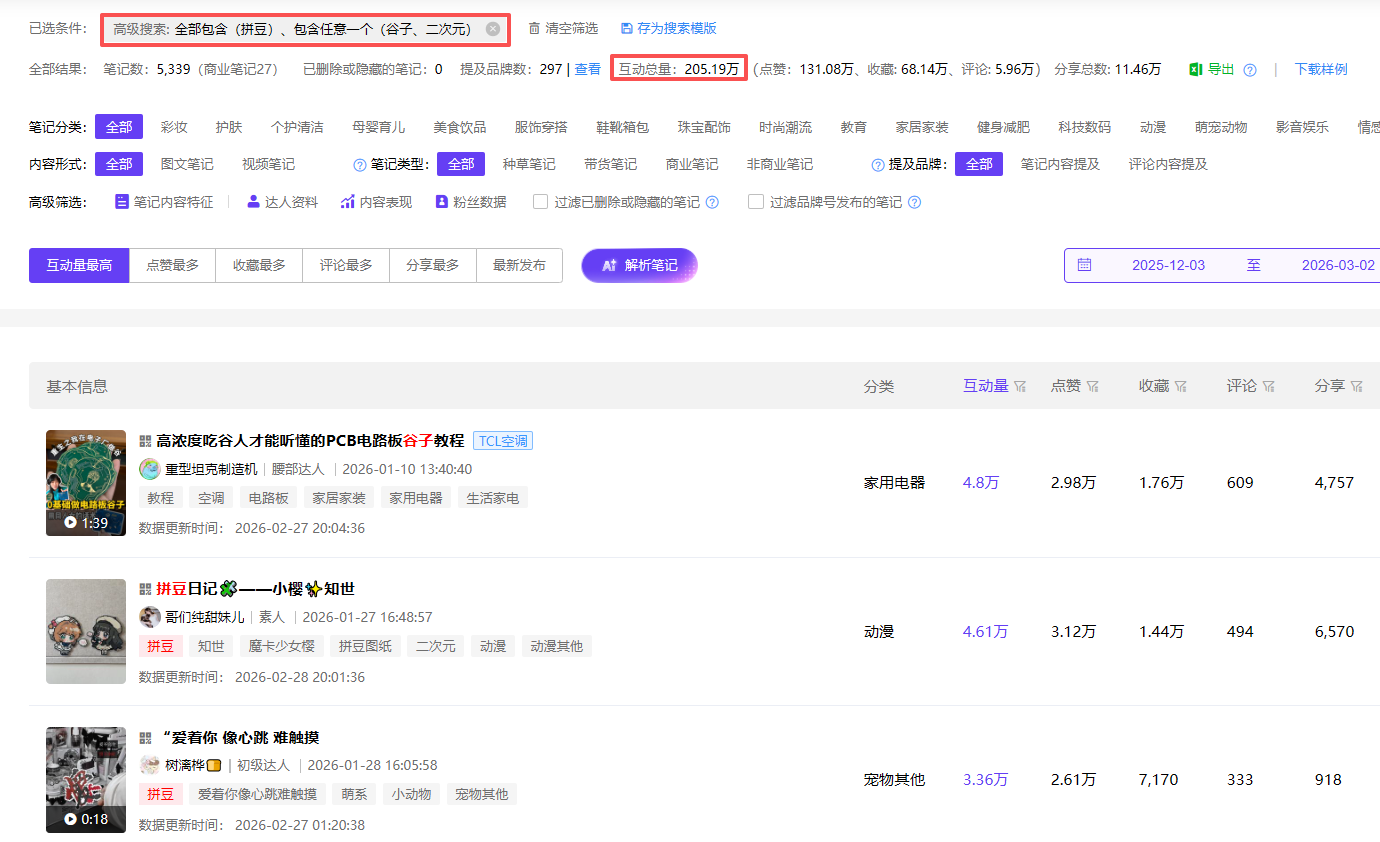The height and width of the screenshot is (842, 1380).
Task: Select the 最新发布 sort tab
Action: click(x=519, y=265)
